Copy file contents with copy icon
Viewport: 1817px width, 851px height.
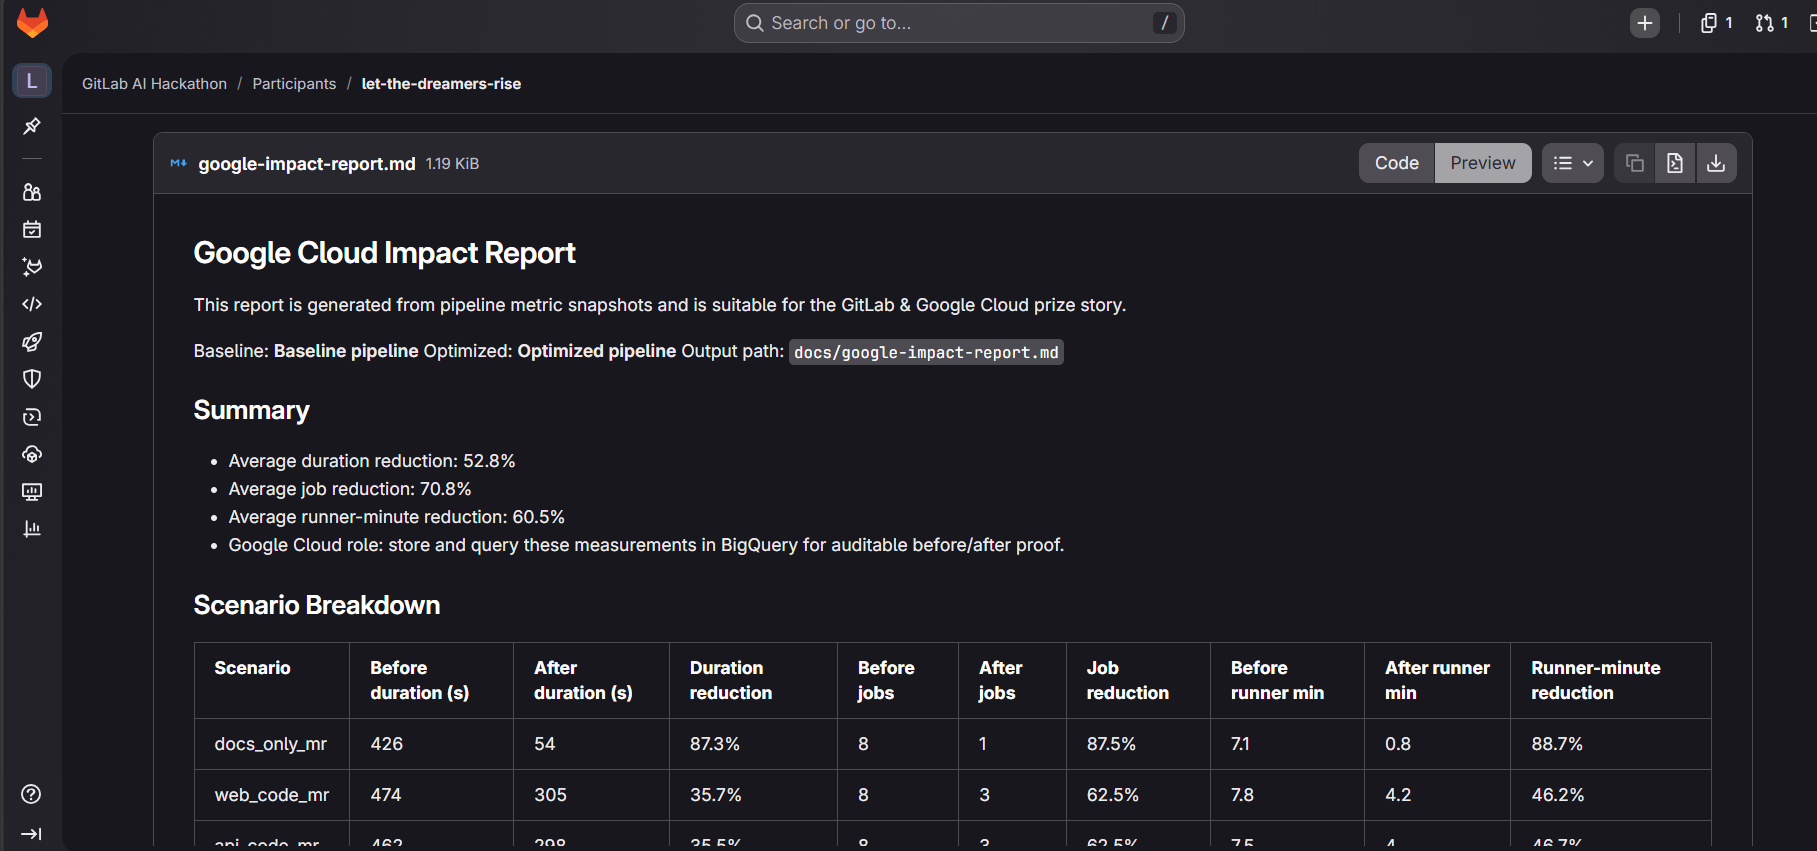1635,163
